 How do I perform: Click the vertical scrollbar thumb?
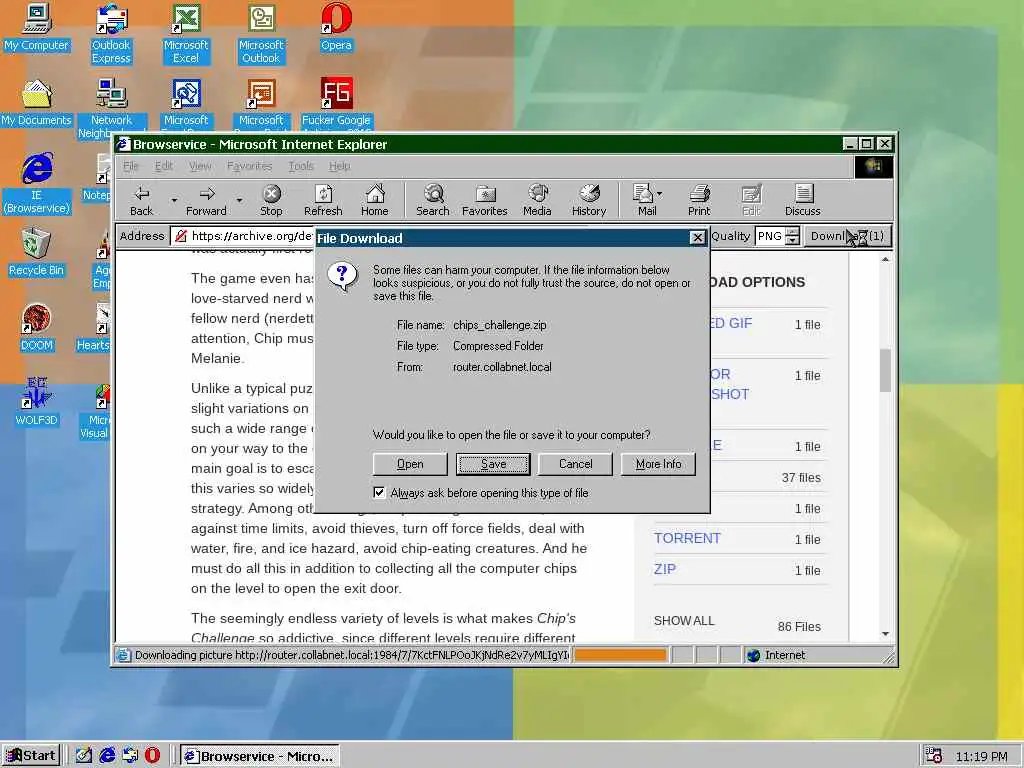885,370
